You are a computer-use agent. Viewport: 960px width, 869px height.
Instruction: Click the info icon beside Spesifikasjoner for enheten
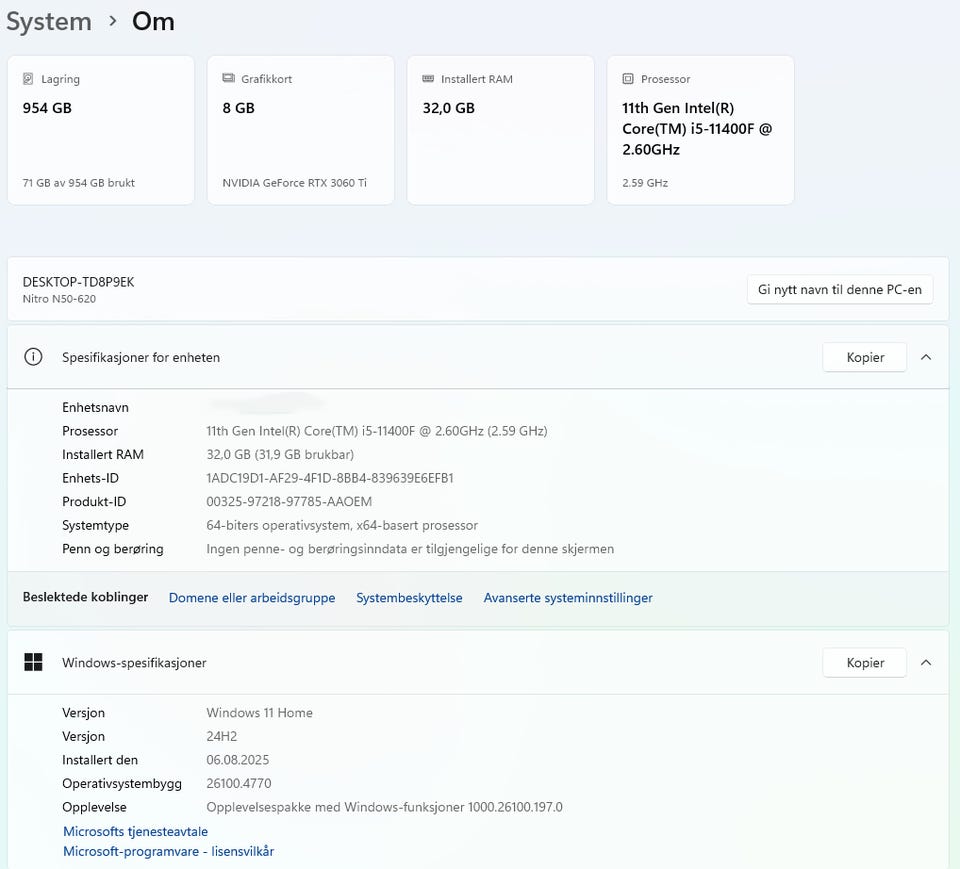point(33,357)
